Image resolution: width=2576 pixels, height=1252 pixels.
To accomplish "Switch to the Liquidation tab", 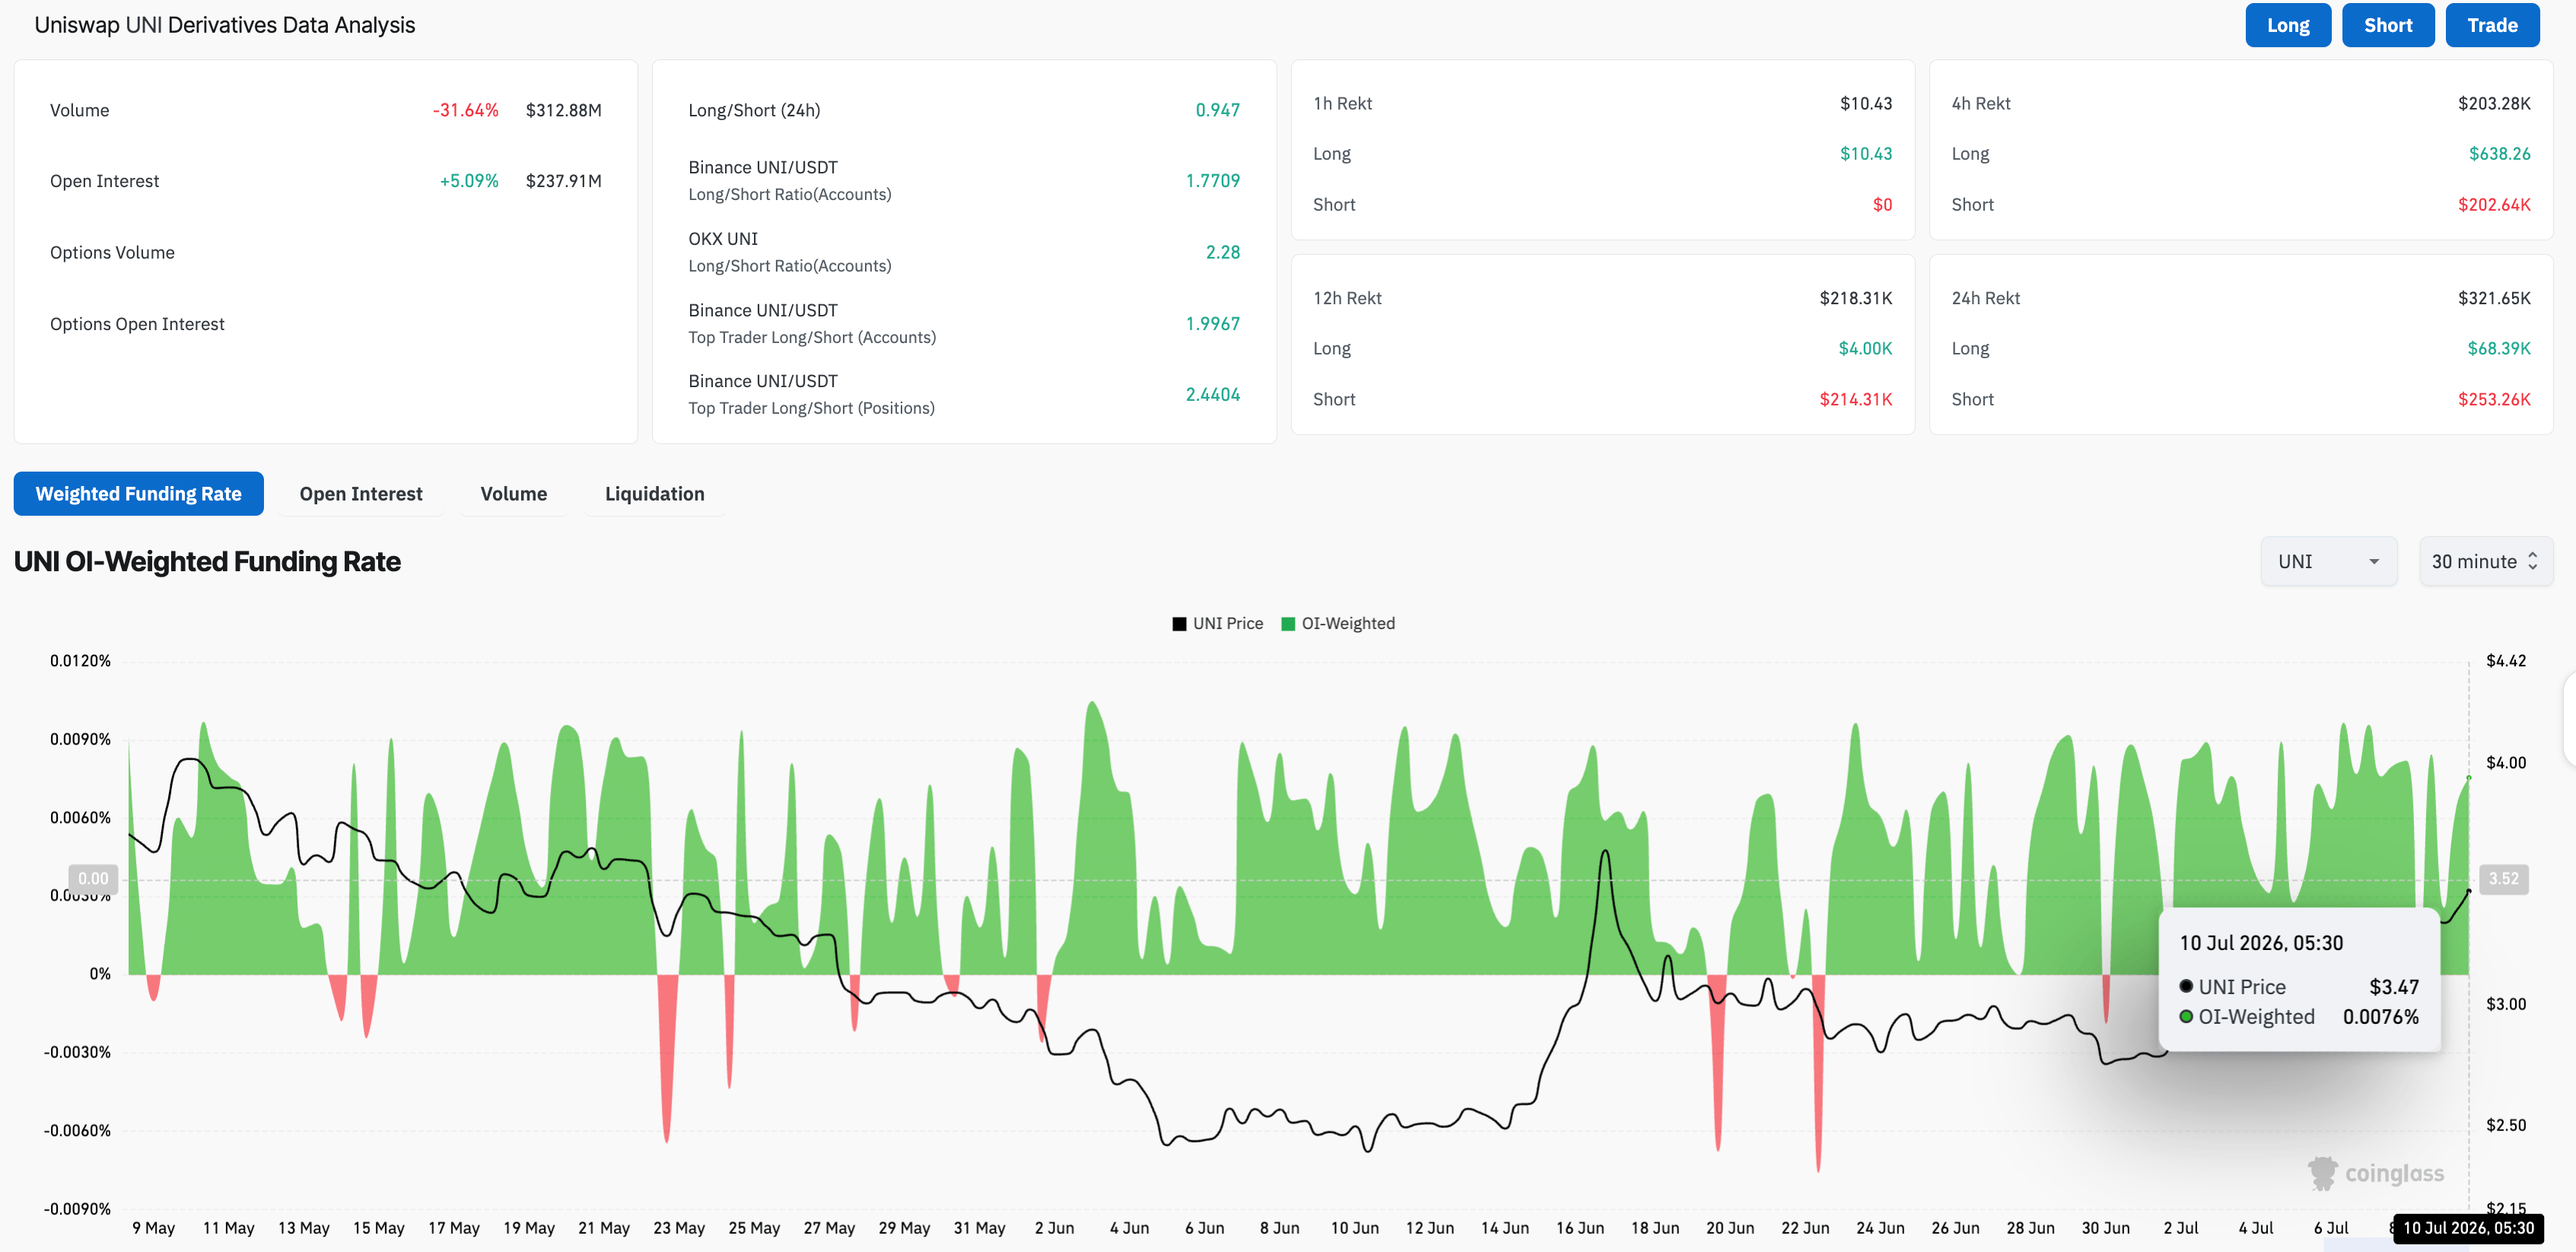I will pyautogui.click(x=654, y=493).
